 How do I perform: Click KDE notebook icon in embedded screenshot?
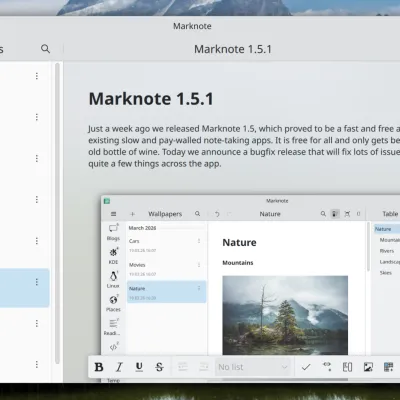coord(113,252)
